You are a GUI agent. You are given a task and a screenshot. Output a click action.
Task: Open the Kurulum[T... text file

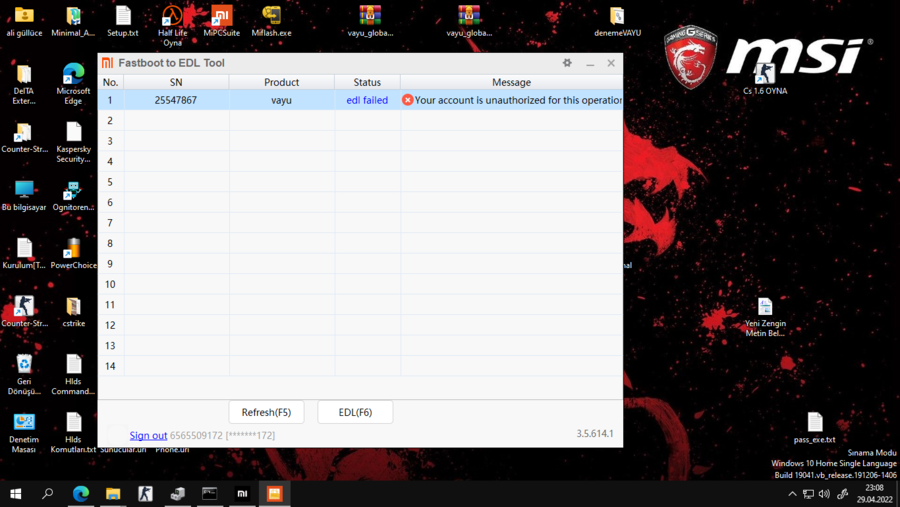tap(24, 253)
